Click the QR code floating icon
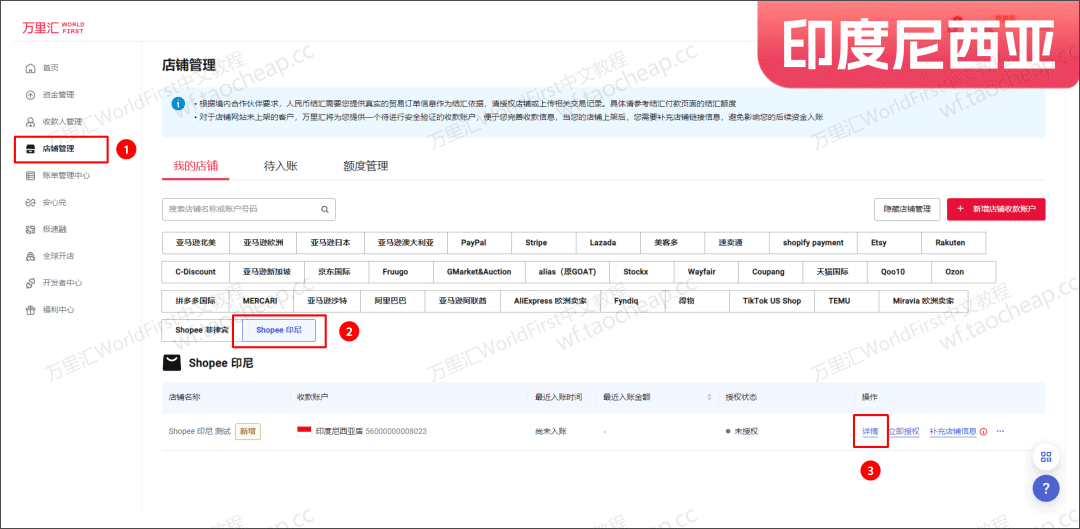Image resolution: width=1080 pixels, height=529 pixels. click(1046, 457)
